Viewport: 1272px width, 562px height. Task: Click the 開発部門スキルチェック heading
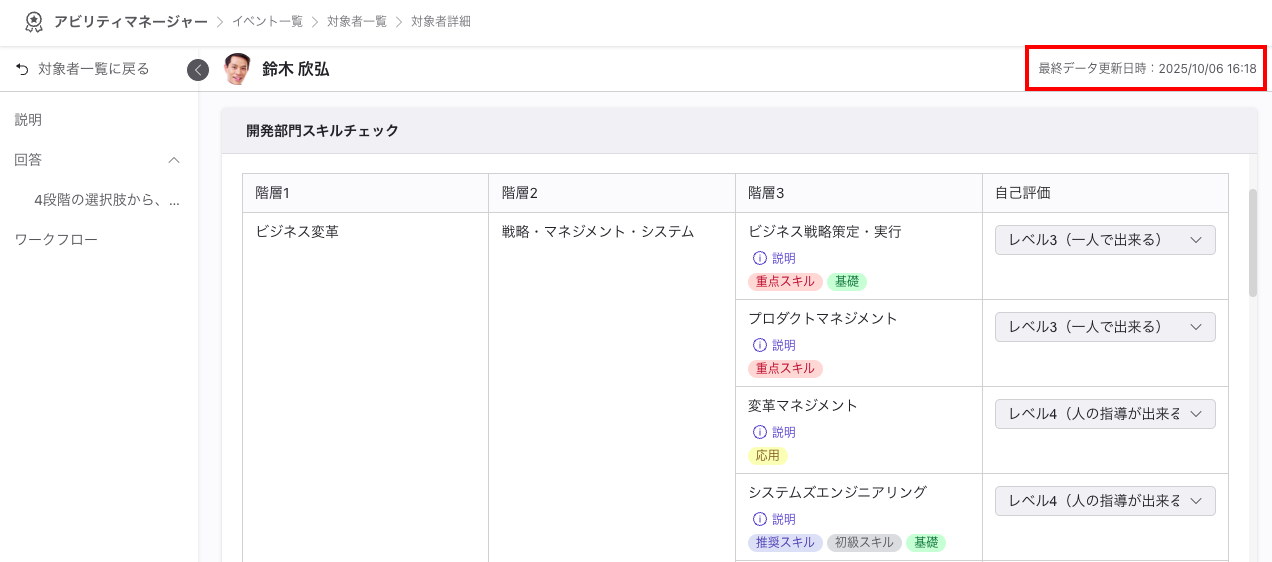(322, 130)
